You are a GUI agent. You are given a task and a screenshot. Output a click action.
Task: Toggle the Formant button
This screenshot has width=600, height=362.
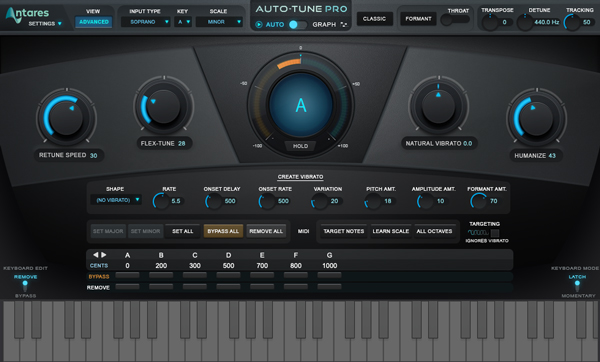tap(418, 18)
